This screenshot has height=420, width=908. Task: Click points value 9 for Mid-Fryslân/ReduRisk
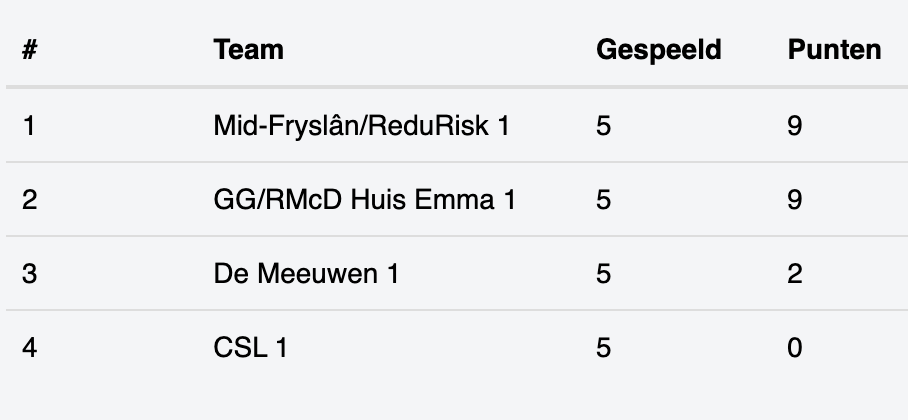(795, 126)
